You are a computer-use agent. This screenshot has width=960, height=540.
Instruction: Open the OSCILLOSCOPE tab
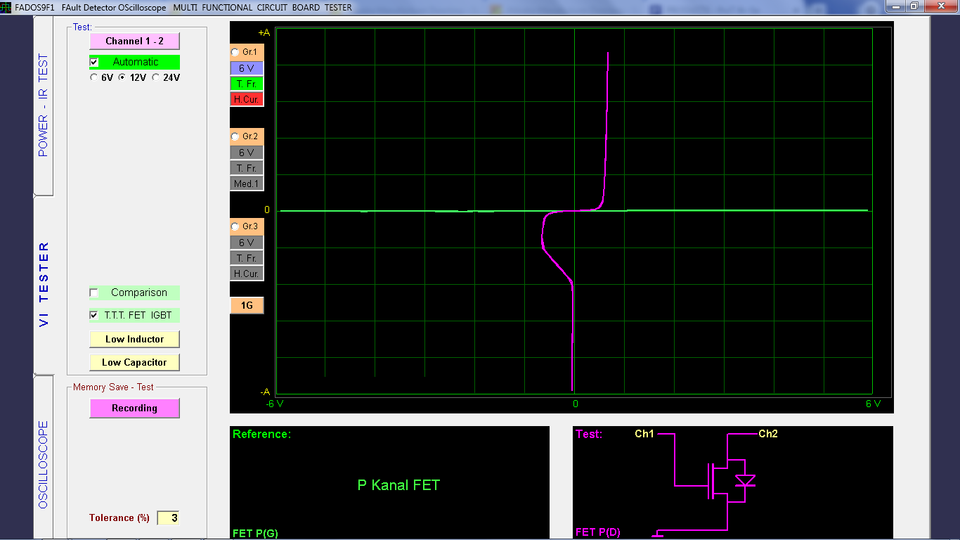click(43, 464)
